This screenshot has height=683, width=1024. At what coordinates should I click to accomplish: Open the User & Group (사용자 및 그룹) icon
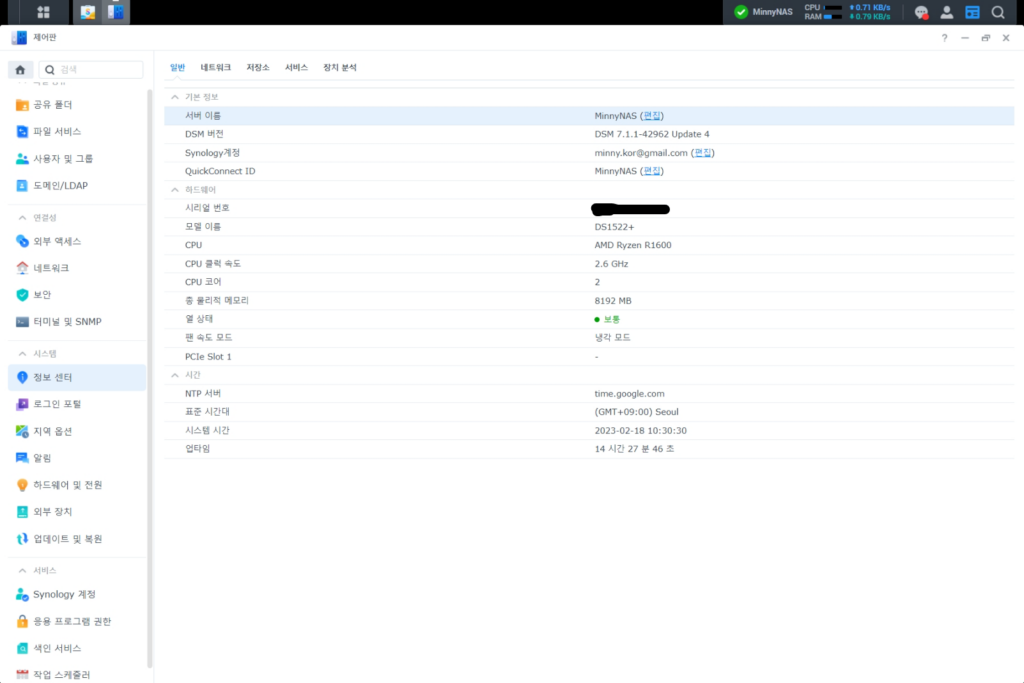(22, 159)
